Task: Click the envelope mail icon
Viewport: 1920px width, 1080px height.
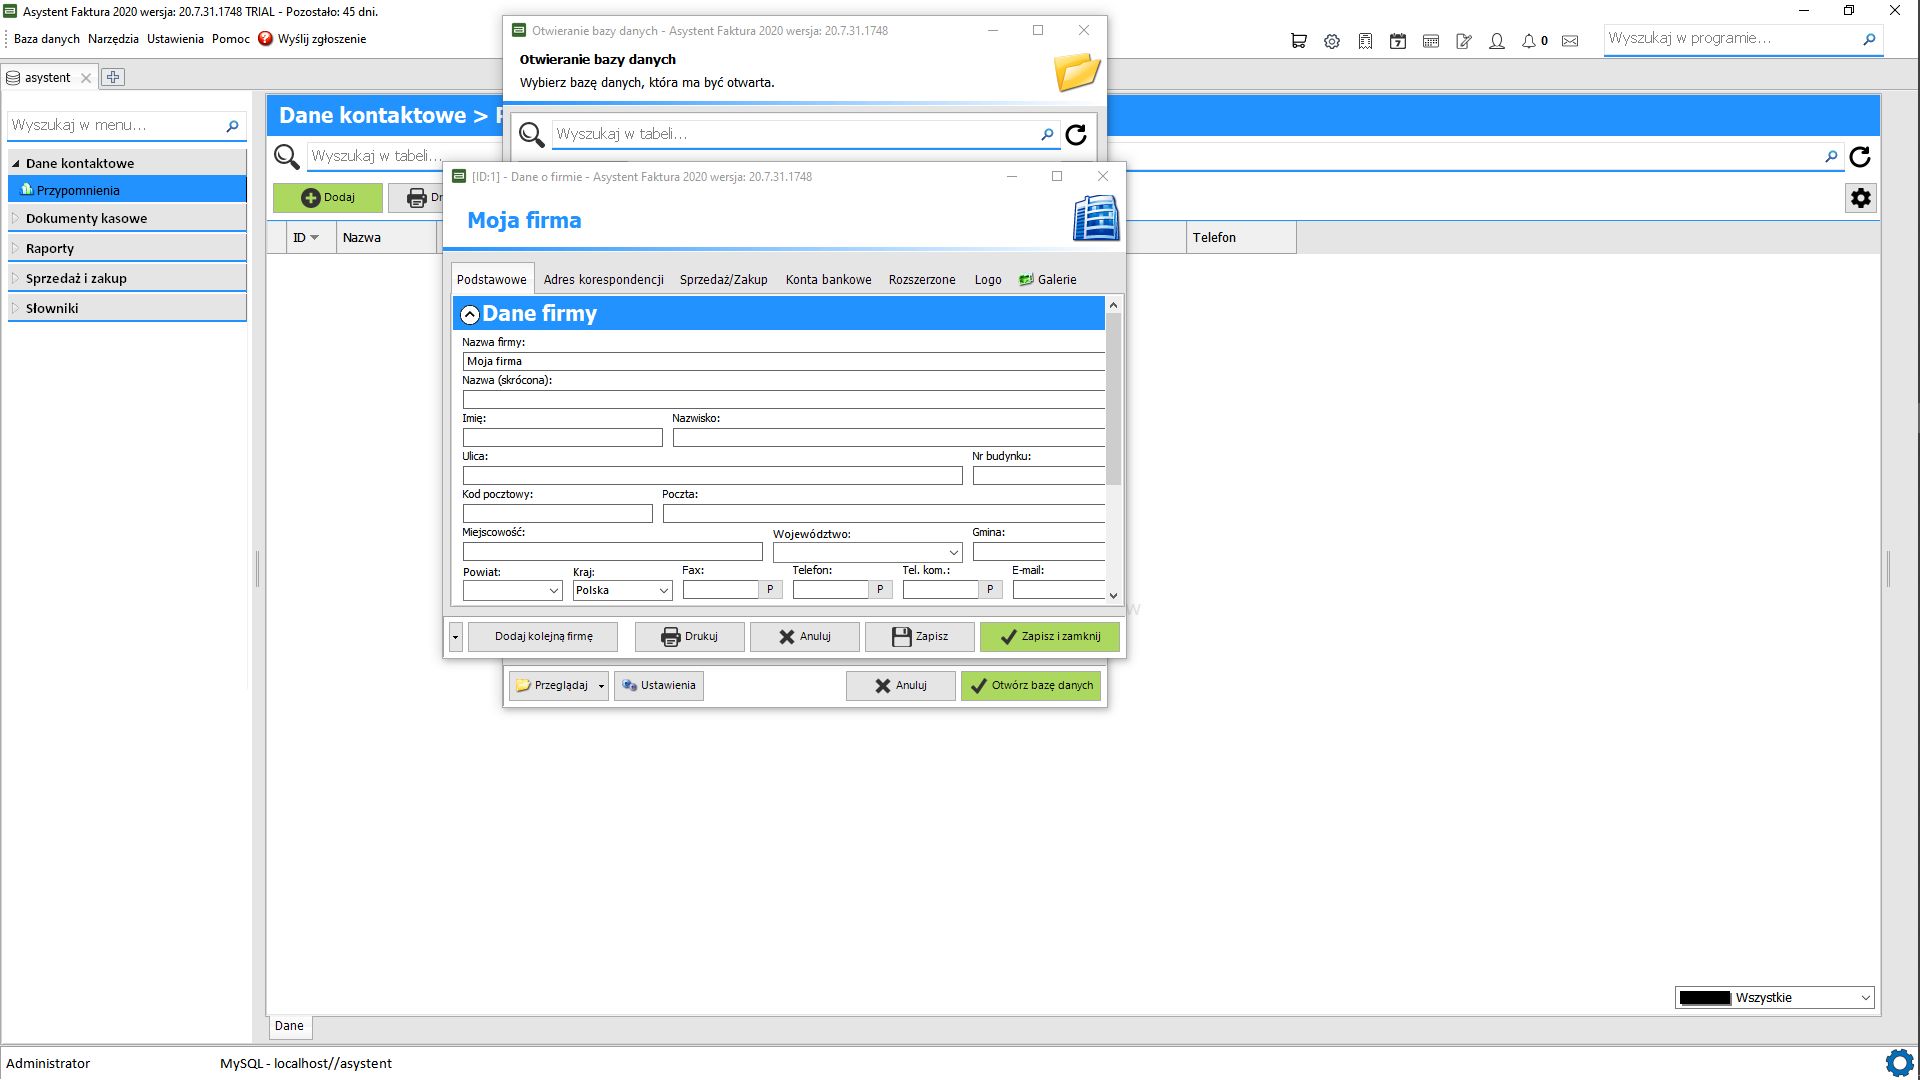Action: pos(1570,41)
